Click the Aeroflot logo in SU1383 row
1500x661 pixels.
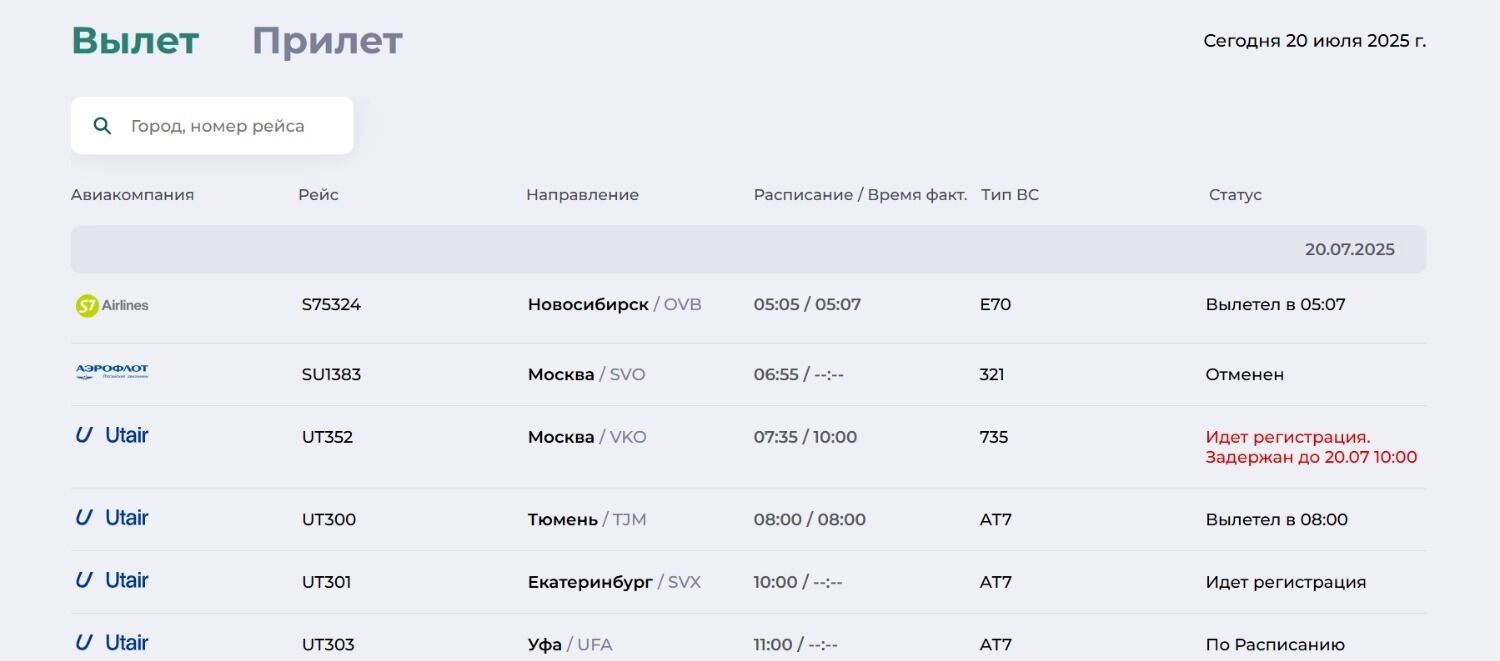tap(112, 373)
